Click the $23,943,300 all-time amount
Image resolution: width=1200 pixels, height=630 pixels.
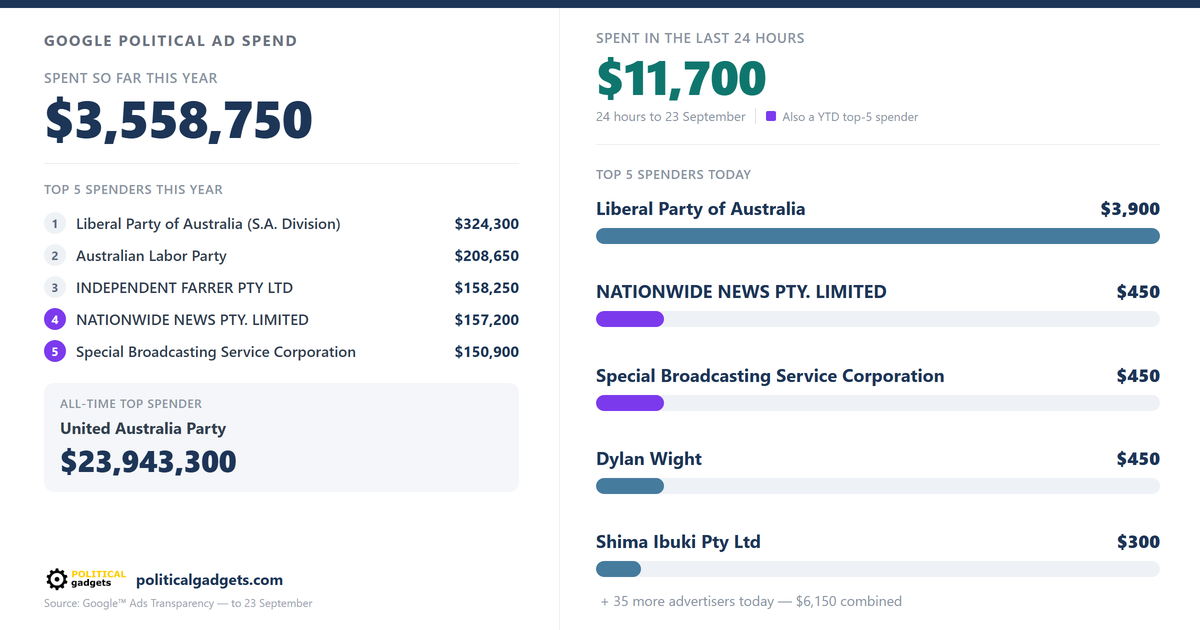tap(148, 461)
